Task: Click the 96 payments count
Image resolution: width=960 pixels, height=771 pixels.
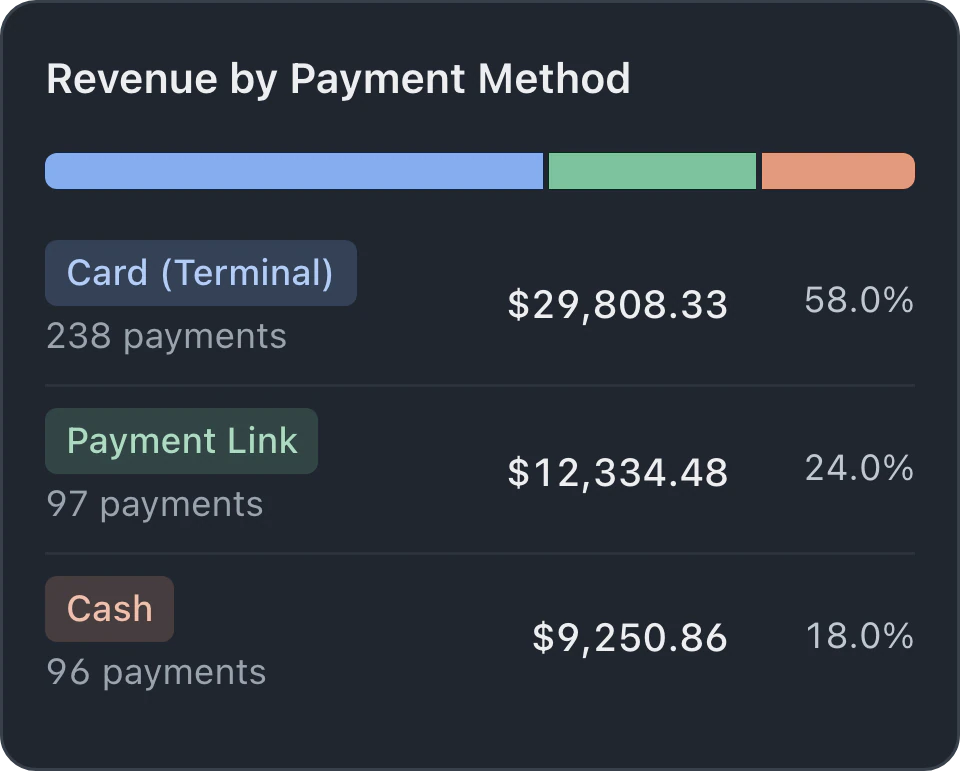Action: pyautogui.click(x=156, y=672)
